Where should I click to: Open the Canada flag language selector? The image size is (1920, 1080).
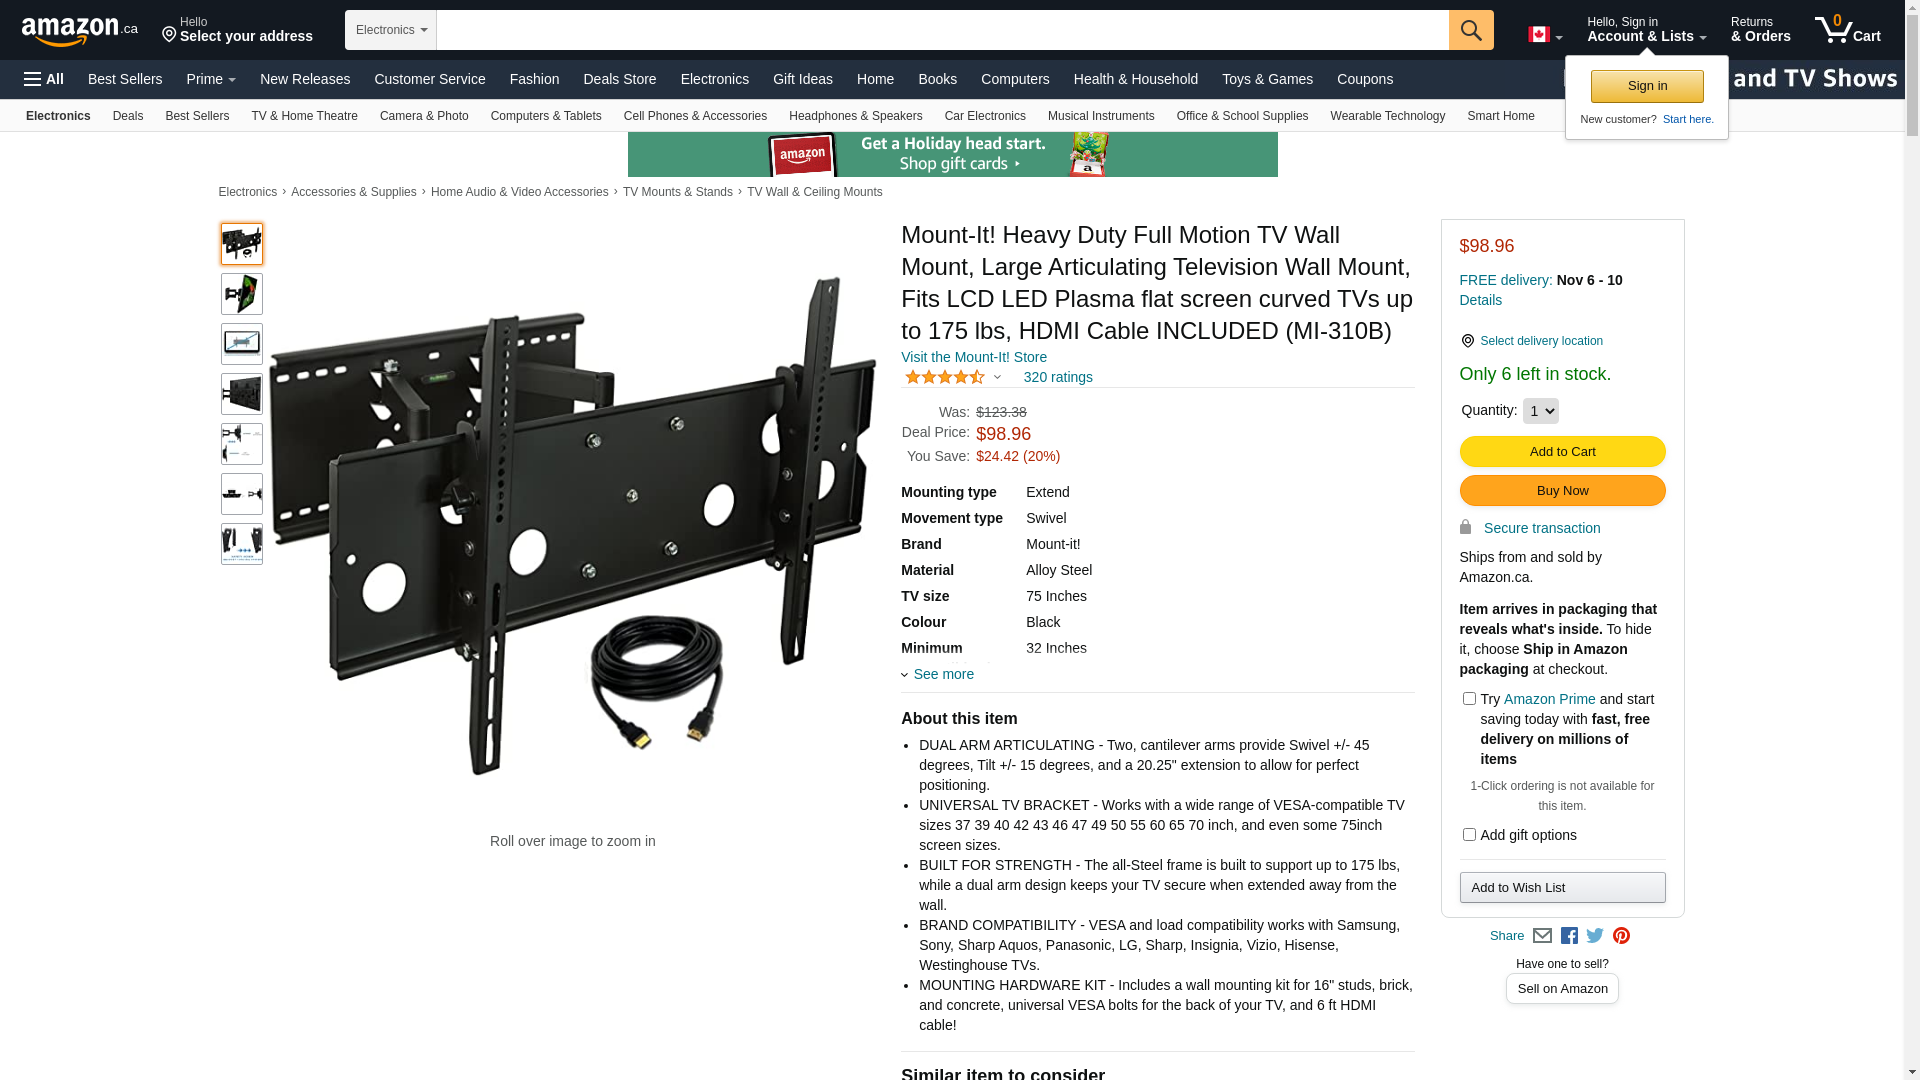pyautogui.click(x=1545, y=35)
